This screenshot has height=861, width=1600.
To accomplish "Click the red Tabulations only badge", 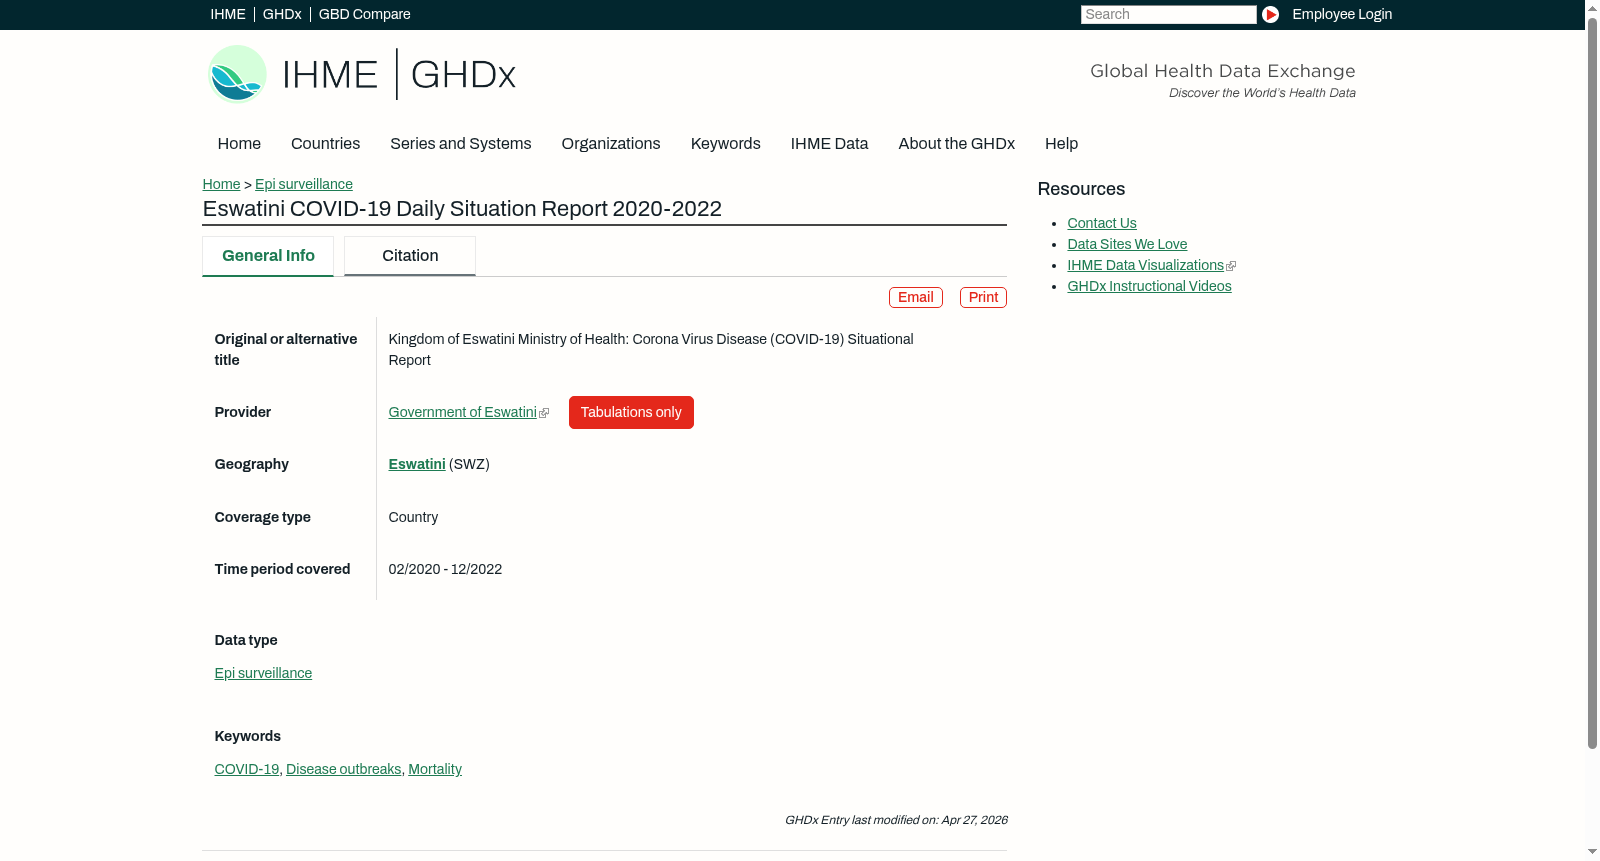I will point(631,412).
